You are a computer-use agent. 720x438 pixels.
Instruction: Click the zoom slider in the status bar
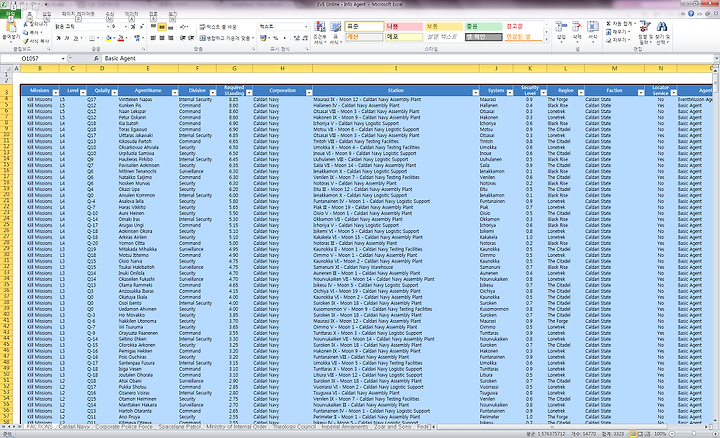693,433
